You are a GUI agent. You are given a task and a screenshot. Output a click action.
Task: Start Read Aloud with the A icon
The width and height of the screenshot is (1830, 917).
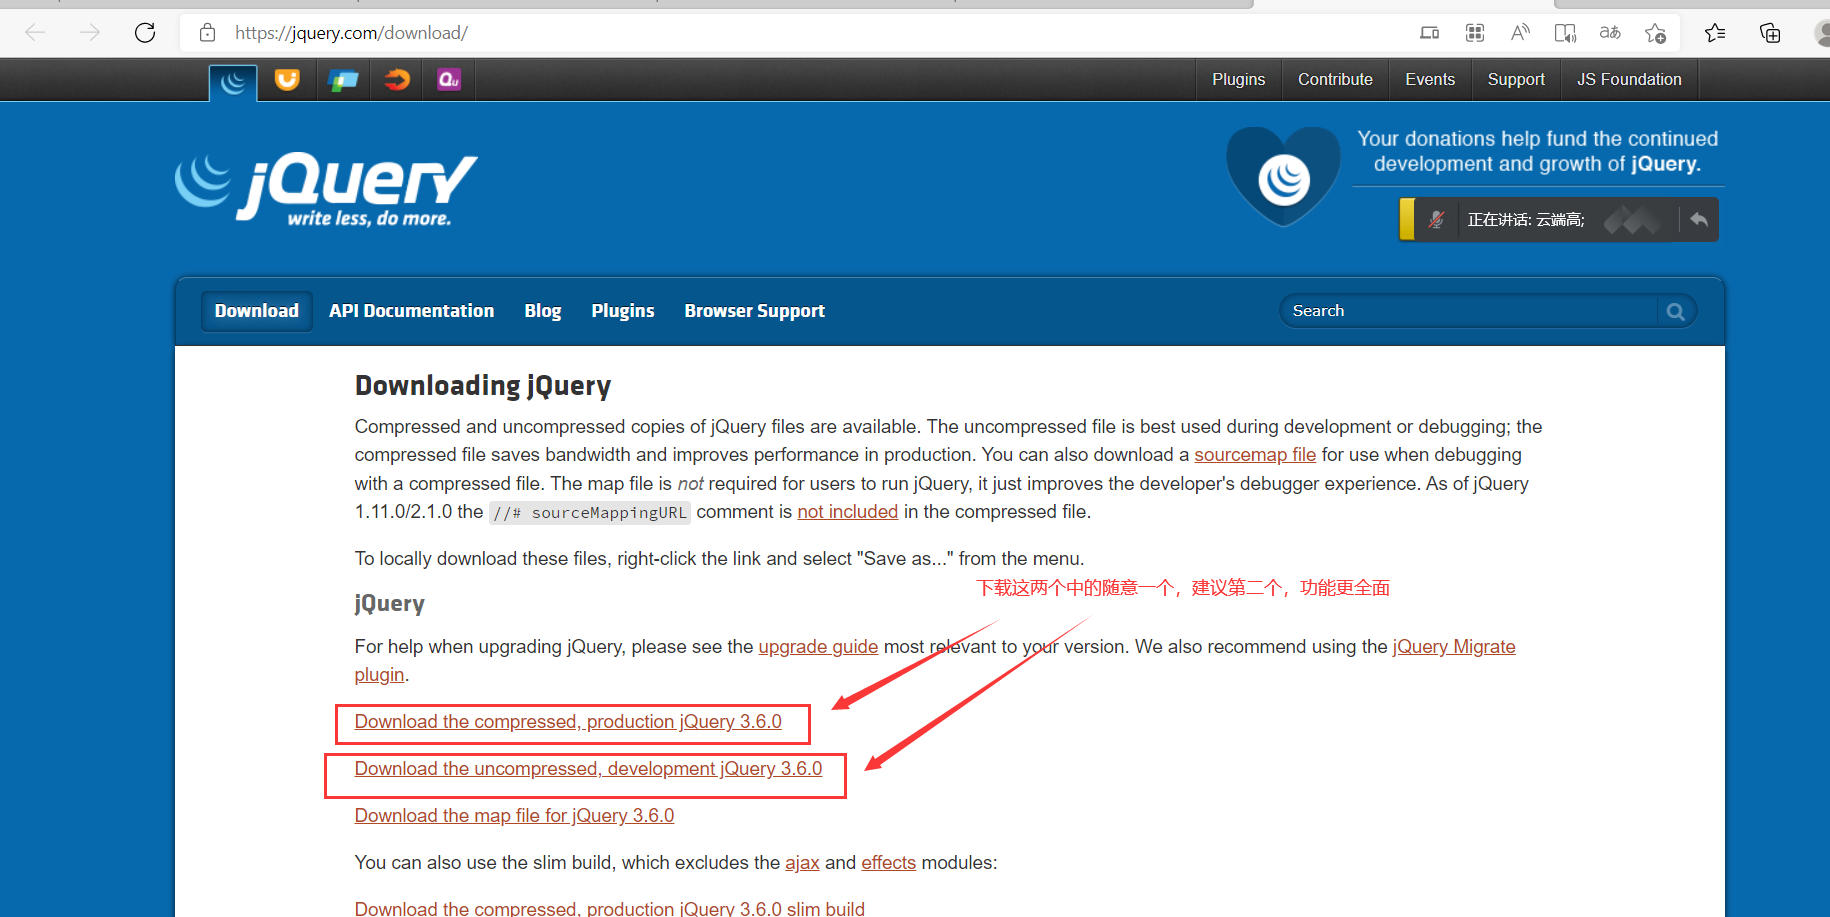pos(1520,33)
